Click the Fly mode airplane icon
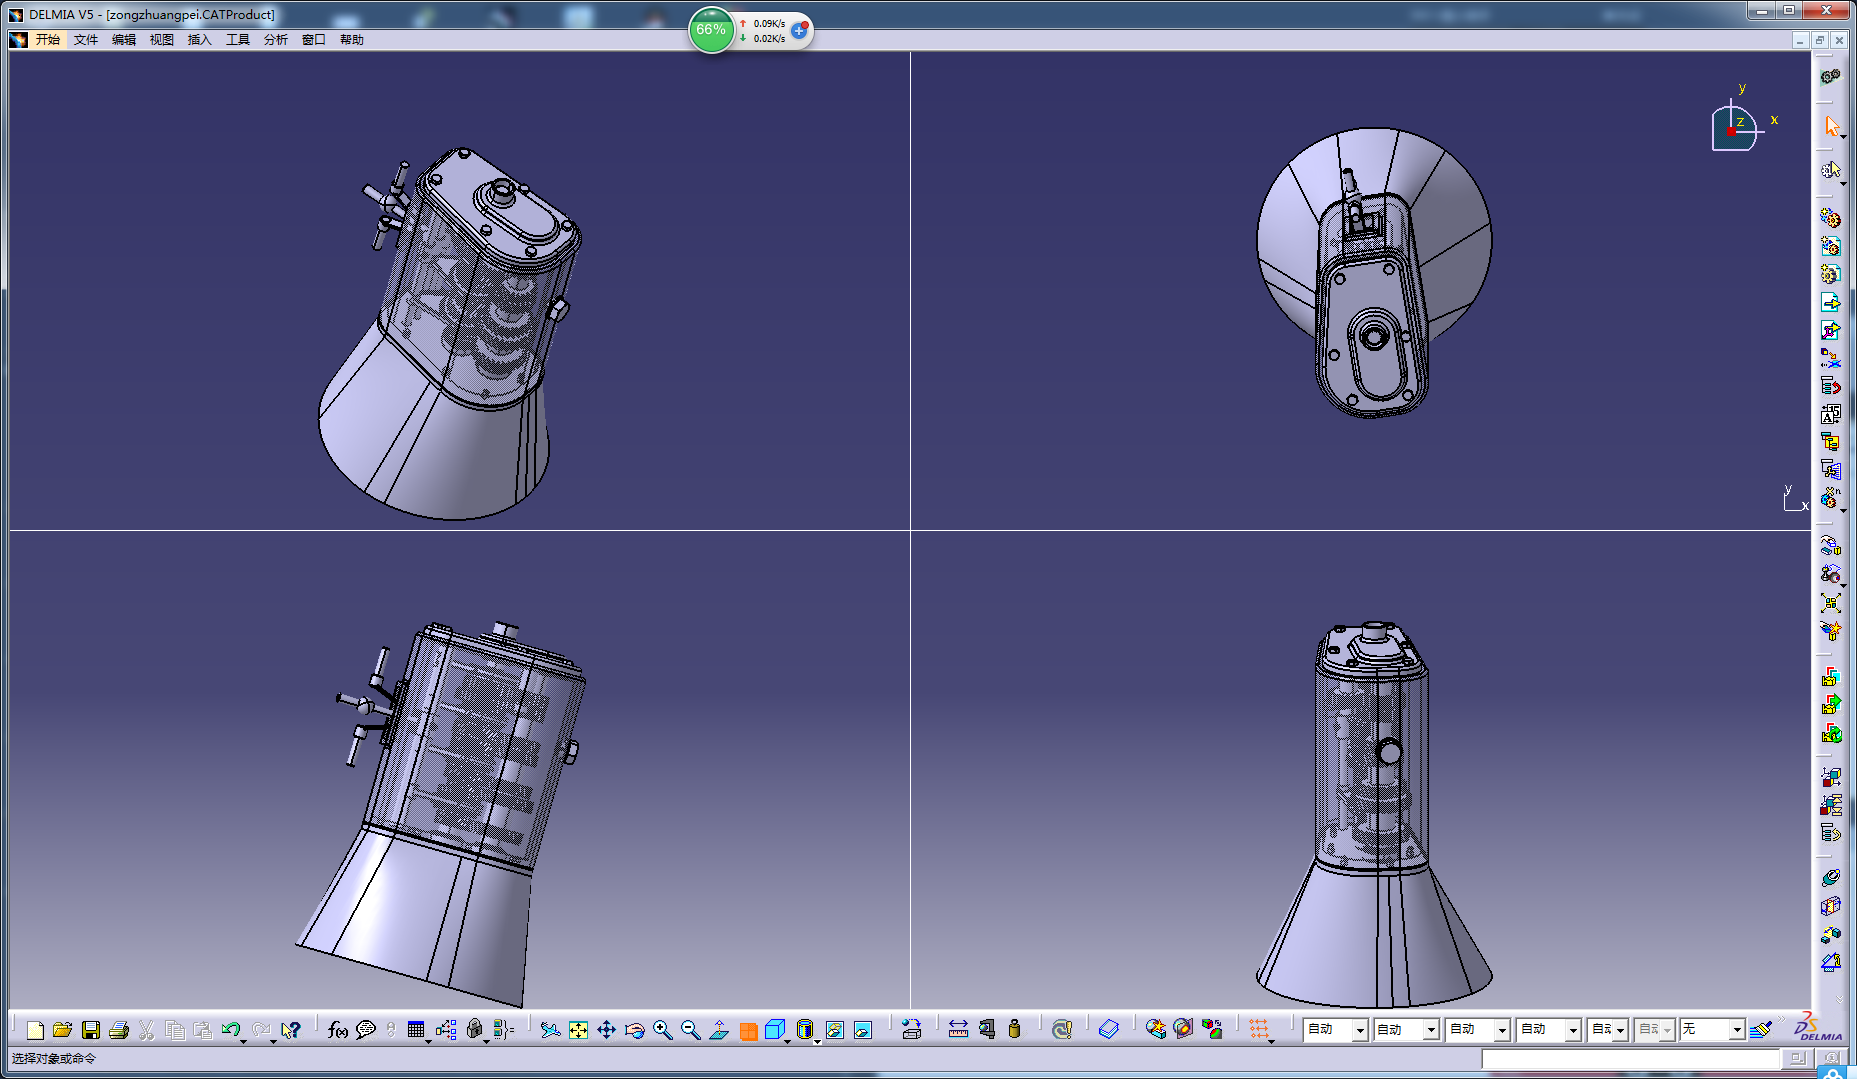The image size is (1857, 1079). point(549,1030)
